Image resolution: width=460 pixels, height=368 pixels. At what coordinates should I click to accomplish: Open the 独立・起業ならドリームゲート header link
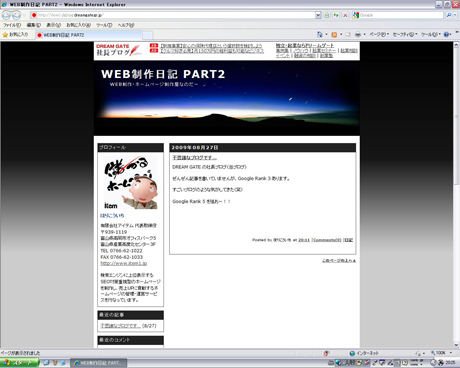point(305,45)
